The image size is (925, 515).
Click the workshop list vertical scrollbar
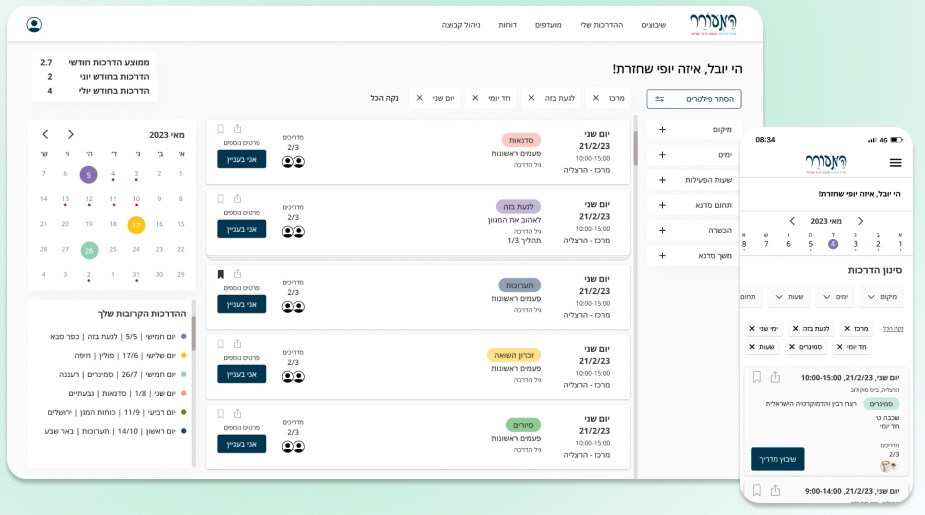point(635,149)
